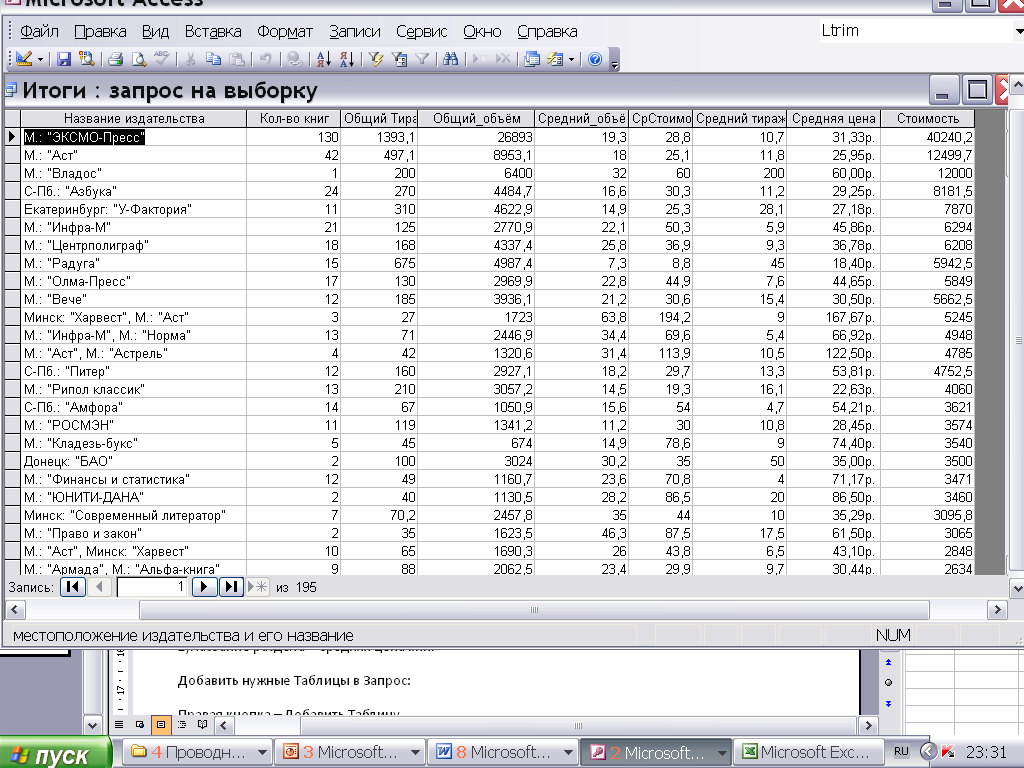Click the Insert Hyperlink icon

coord(295,59)
